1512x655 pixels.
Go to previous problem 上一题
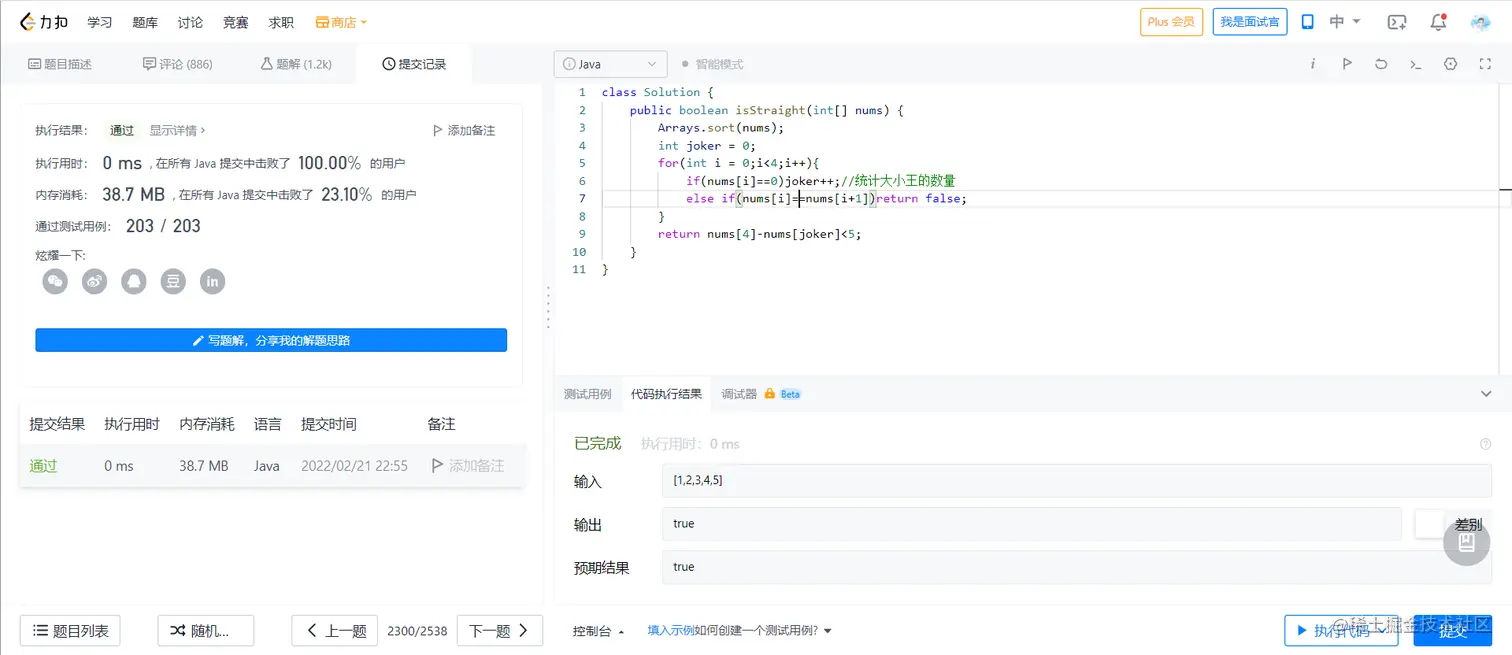[335, 631]
